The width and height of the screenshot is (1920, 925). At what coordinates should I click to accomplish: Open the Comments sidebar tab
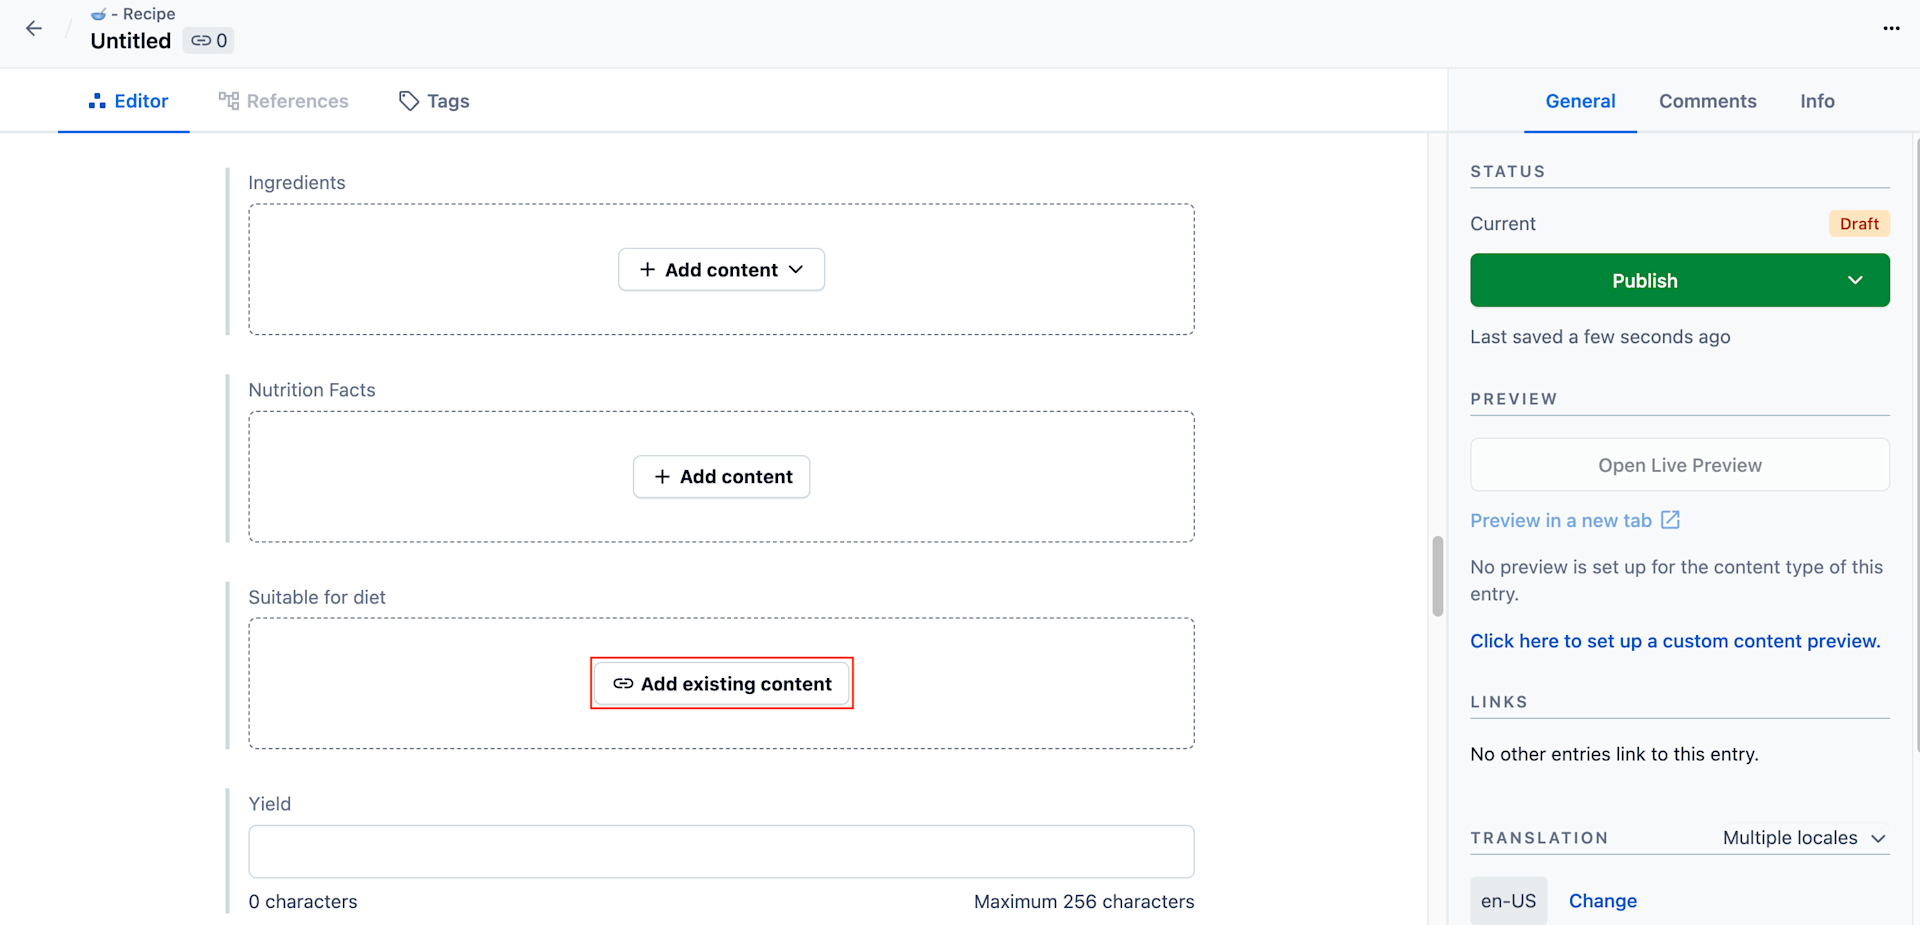click(x=1707, y=101)
